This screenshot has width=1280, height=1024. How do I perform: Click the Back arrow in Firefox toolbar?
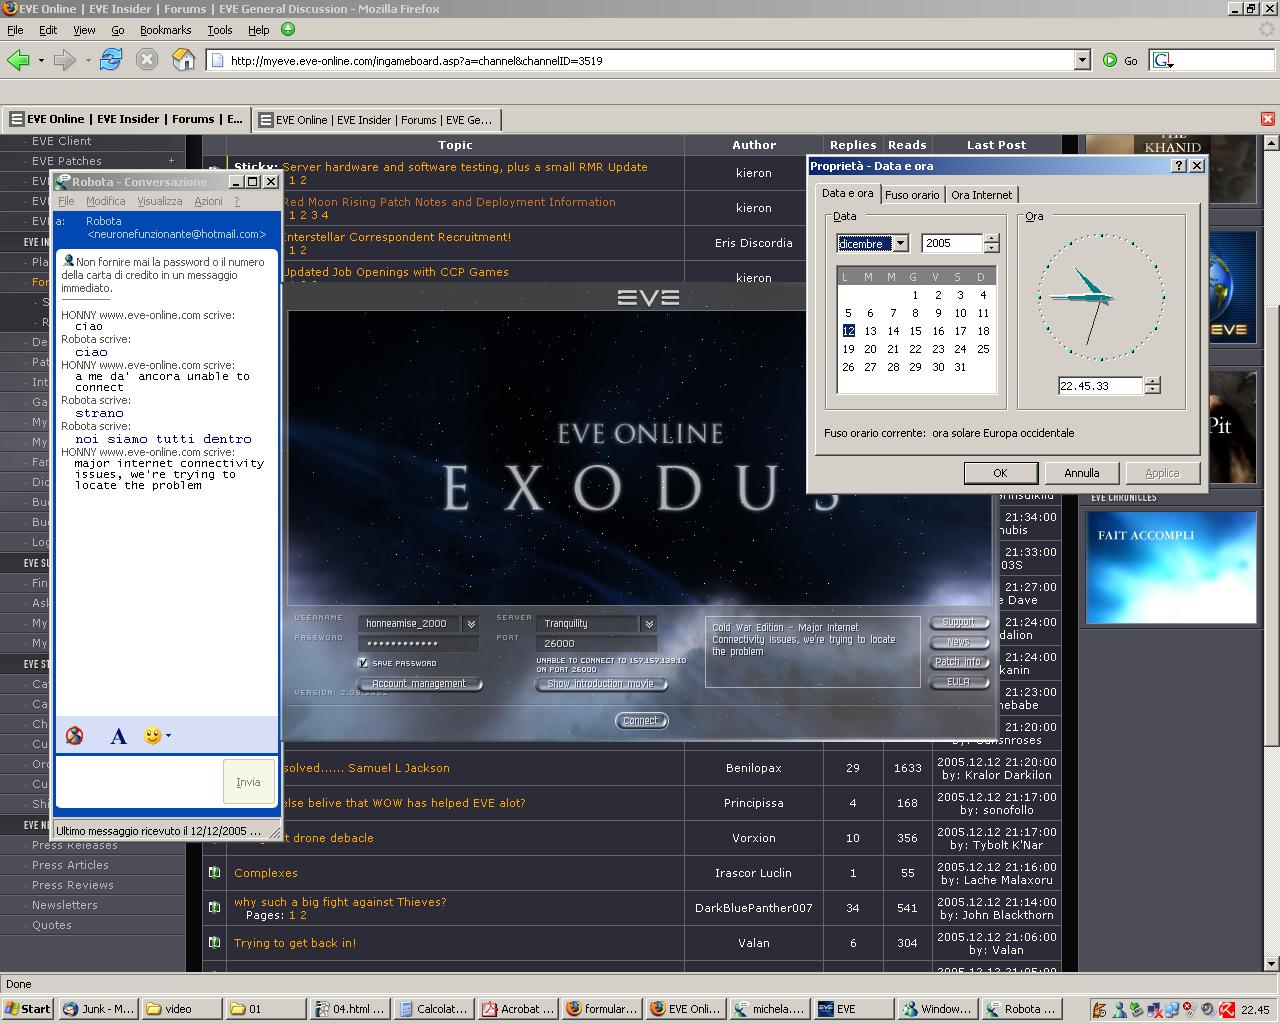(x=18, y=60)
